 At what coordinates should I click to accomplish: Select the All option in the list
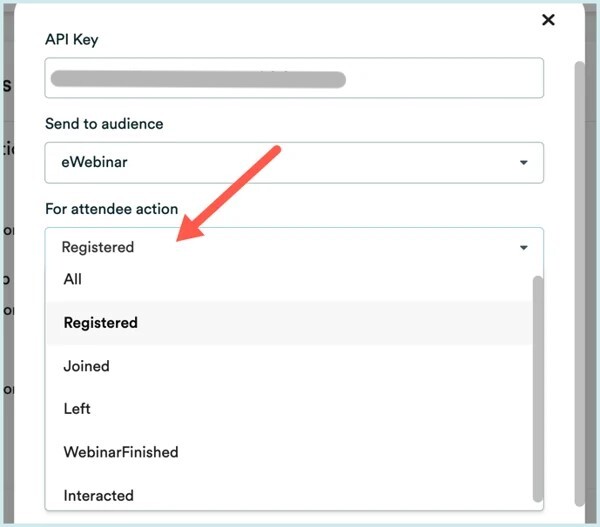pyautogui.click(x=73, y=280)
